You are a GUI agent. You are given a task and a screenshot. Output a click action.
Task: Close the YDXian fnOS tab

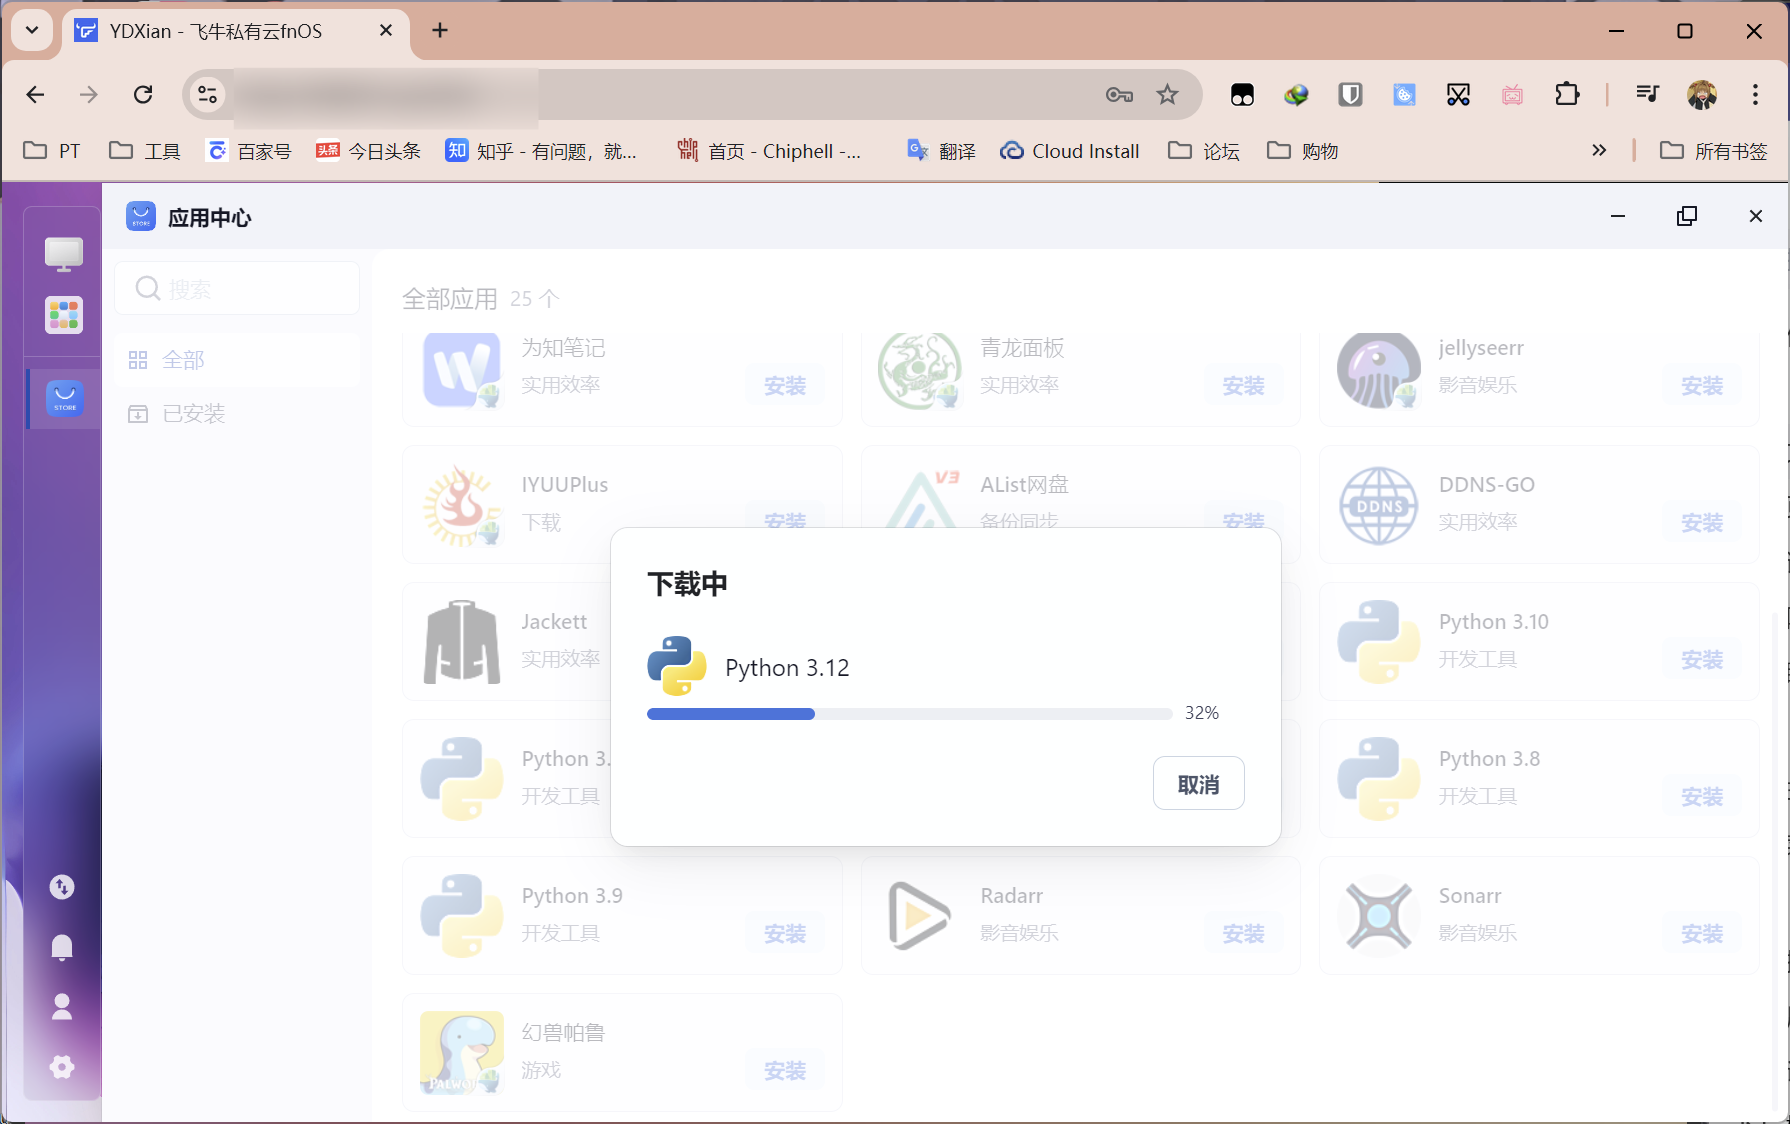[386, 31]
